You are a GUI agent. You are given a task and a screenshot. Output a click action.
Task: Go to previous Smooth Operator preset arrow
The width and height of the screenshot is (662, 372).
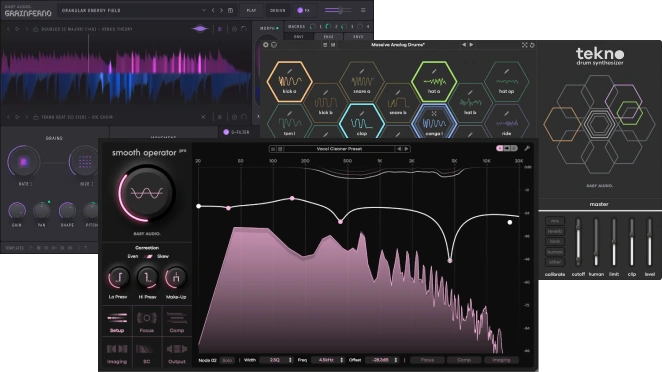click(x=399, y=149)
